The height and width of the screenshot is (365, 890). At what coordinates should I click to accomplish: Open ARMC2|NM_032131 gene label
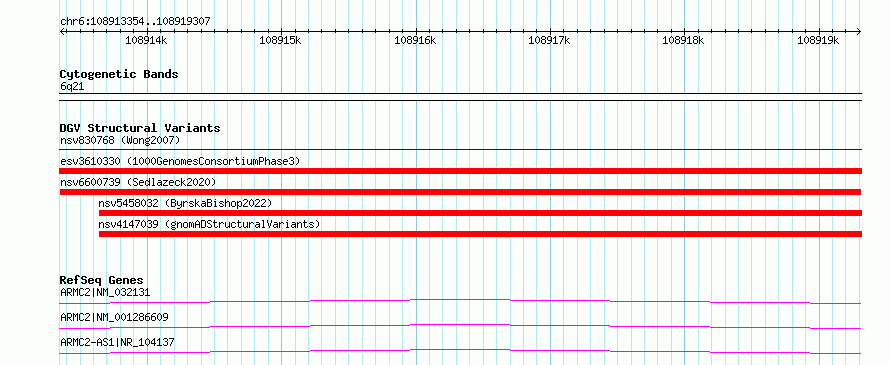tap(105, 293)
